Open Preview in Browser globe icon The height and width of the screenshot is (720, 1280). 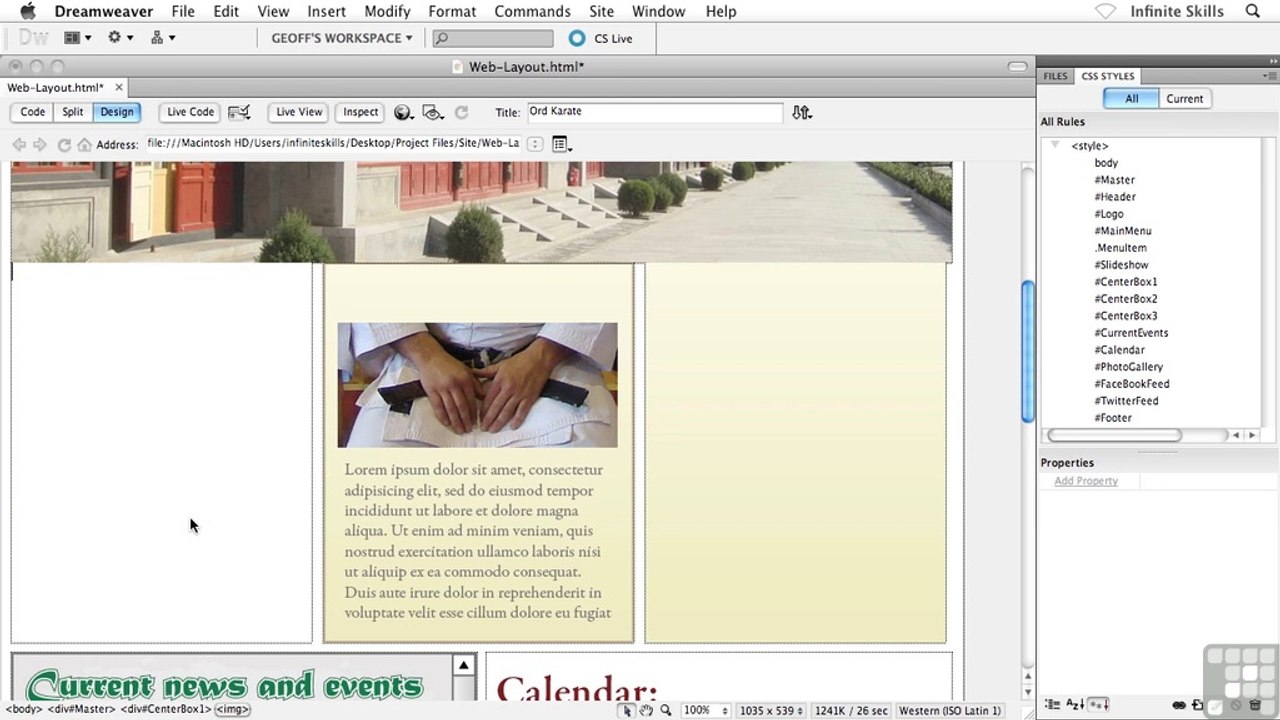click(403, 112)
